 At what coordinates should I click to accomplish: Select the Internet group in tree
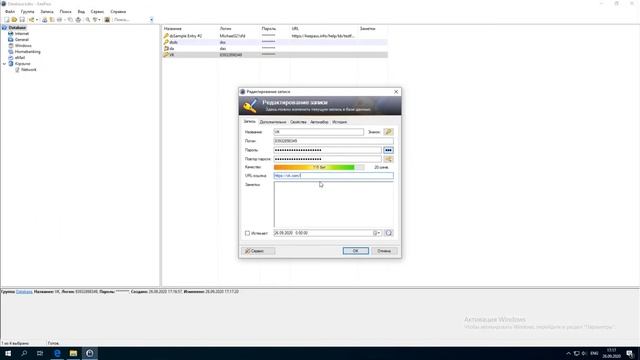[22, 33]
